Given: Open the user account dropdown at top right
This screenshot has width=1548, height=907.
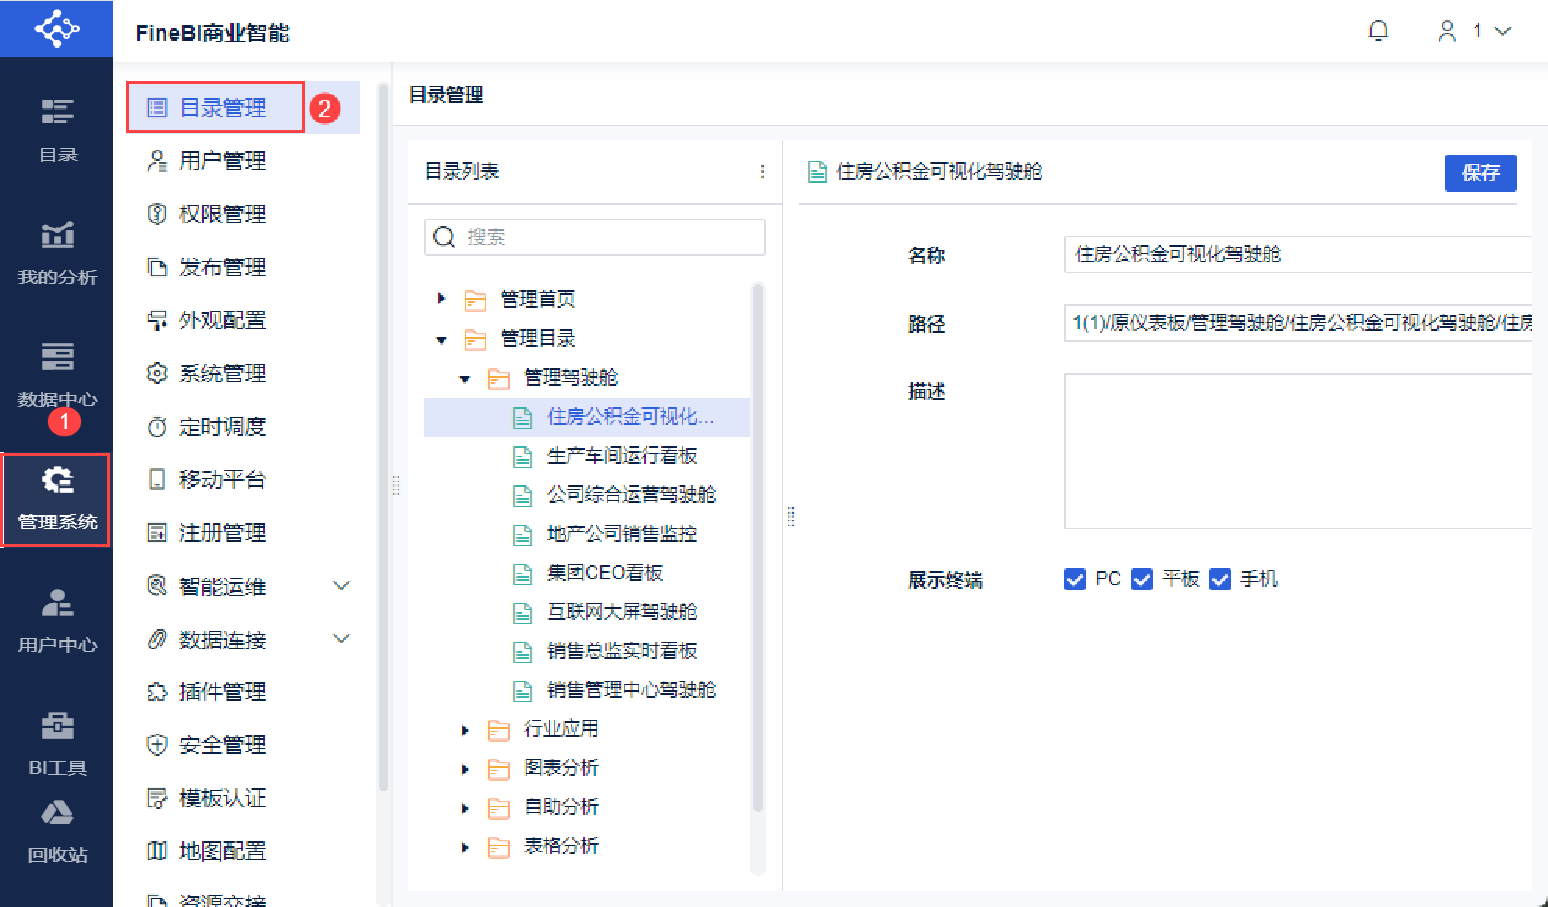Looking at the screenshot, I should tap(1475, 31).
